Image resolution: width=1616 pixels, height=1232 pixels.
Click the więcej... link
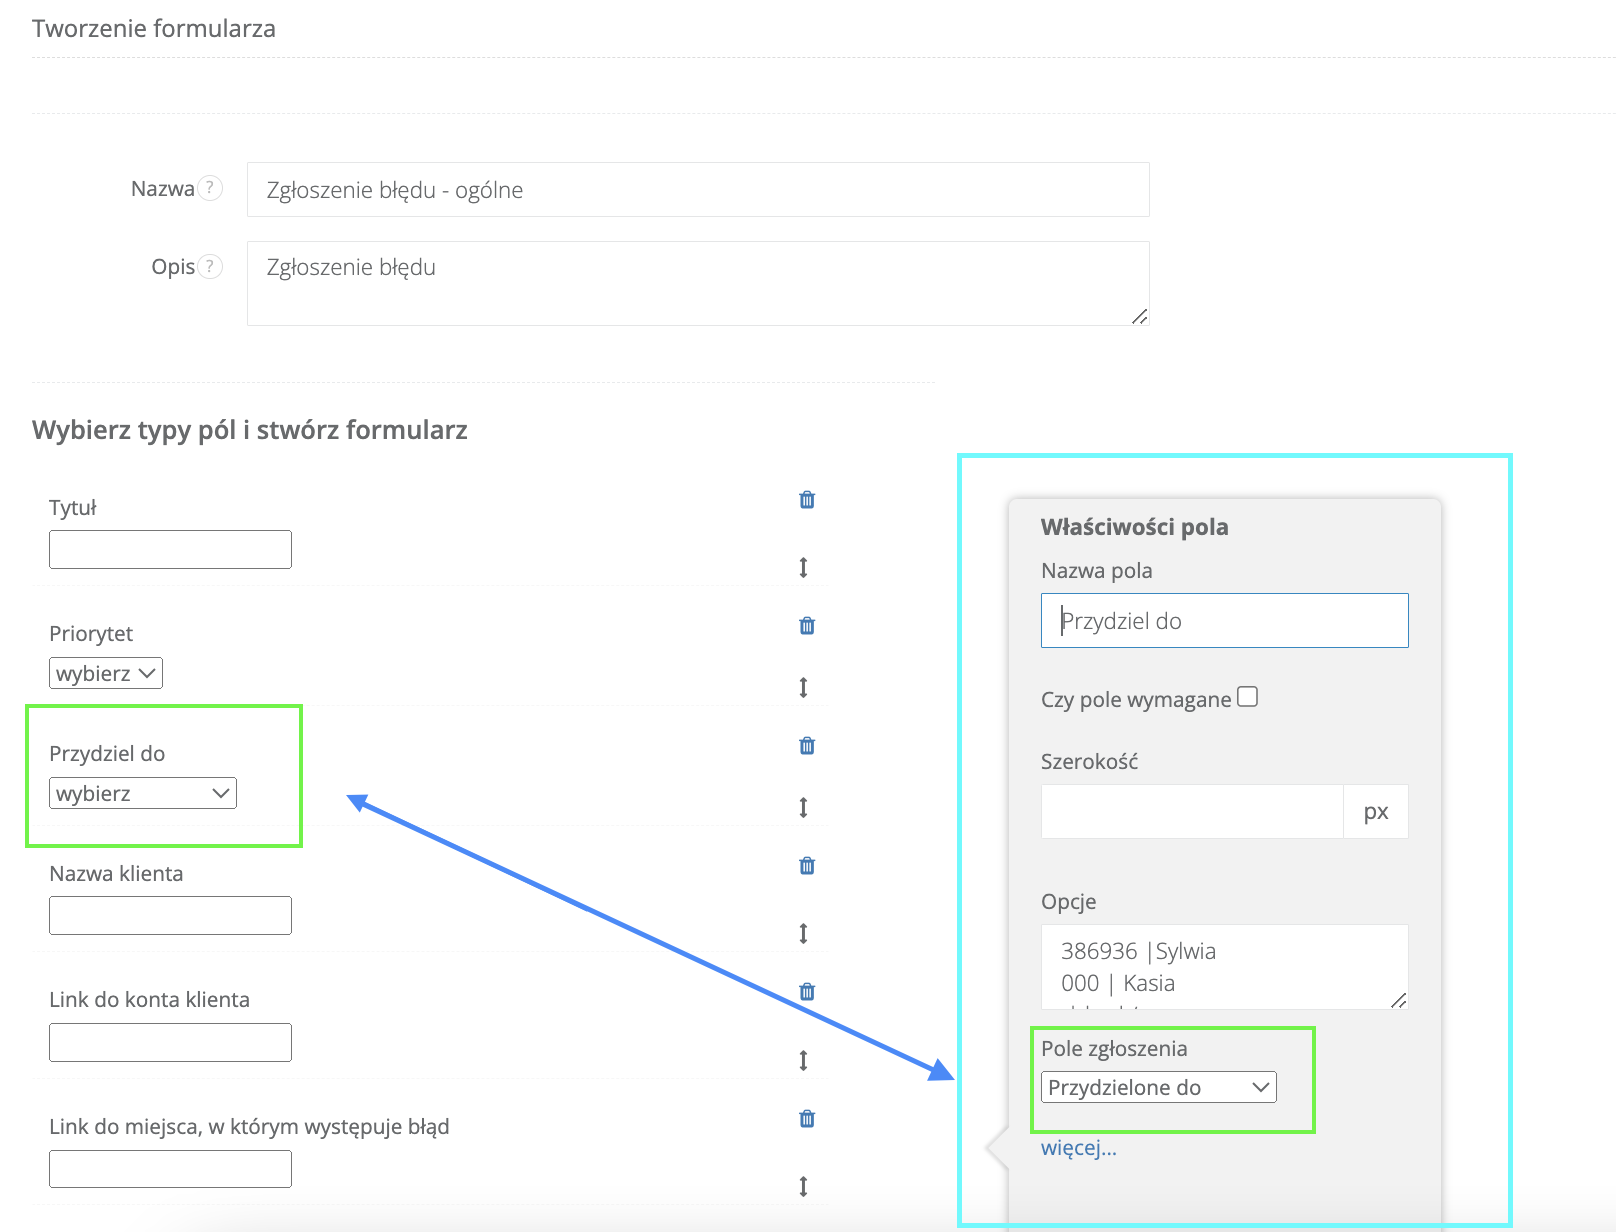pyautogui.click(x=1078, y=1148)
